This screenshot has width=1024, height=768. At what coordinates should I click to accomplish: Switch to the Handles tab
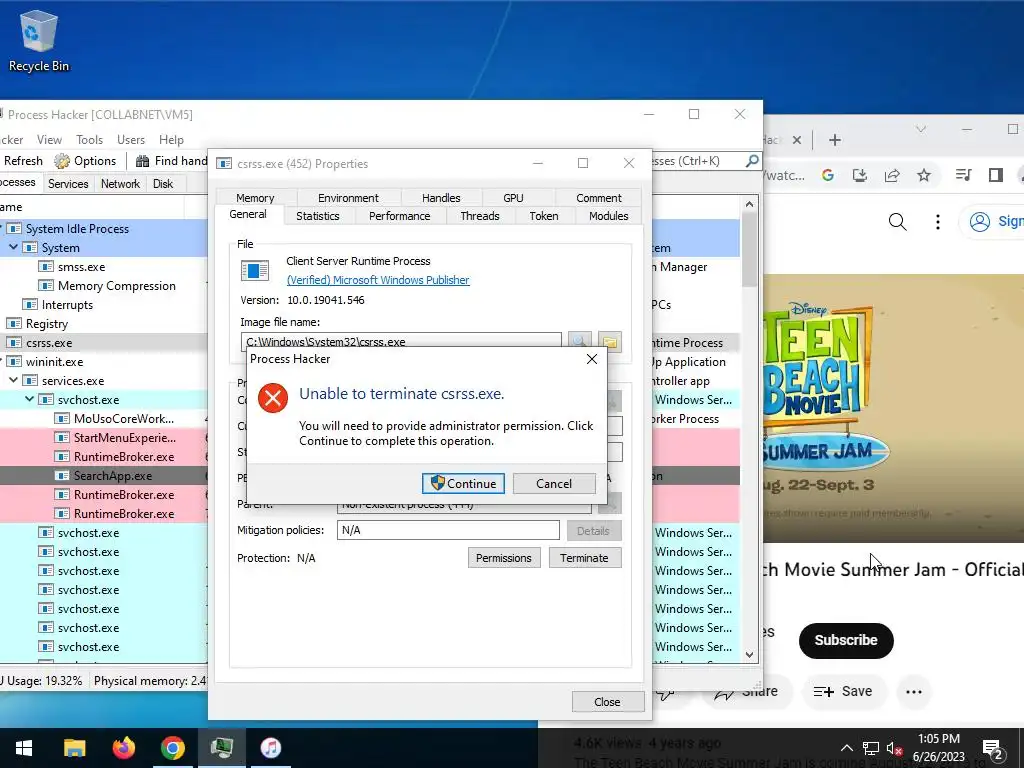click(441, 198)
